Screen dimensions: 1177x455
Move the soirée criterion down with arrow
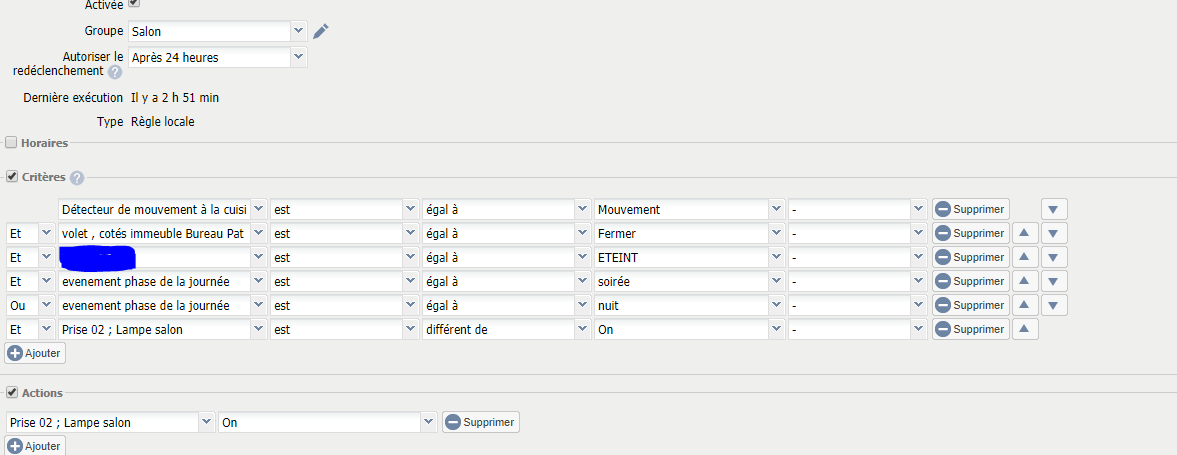click(1054, 282)
